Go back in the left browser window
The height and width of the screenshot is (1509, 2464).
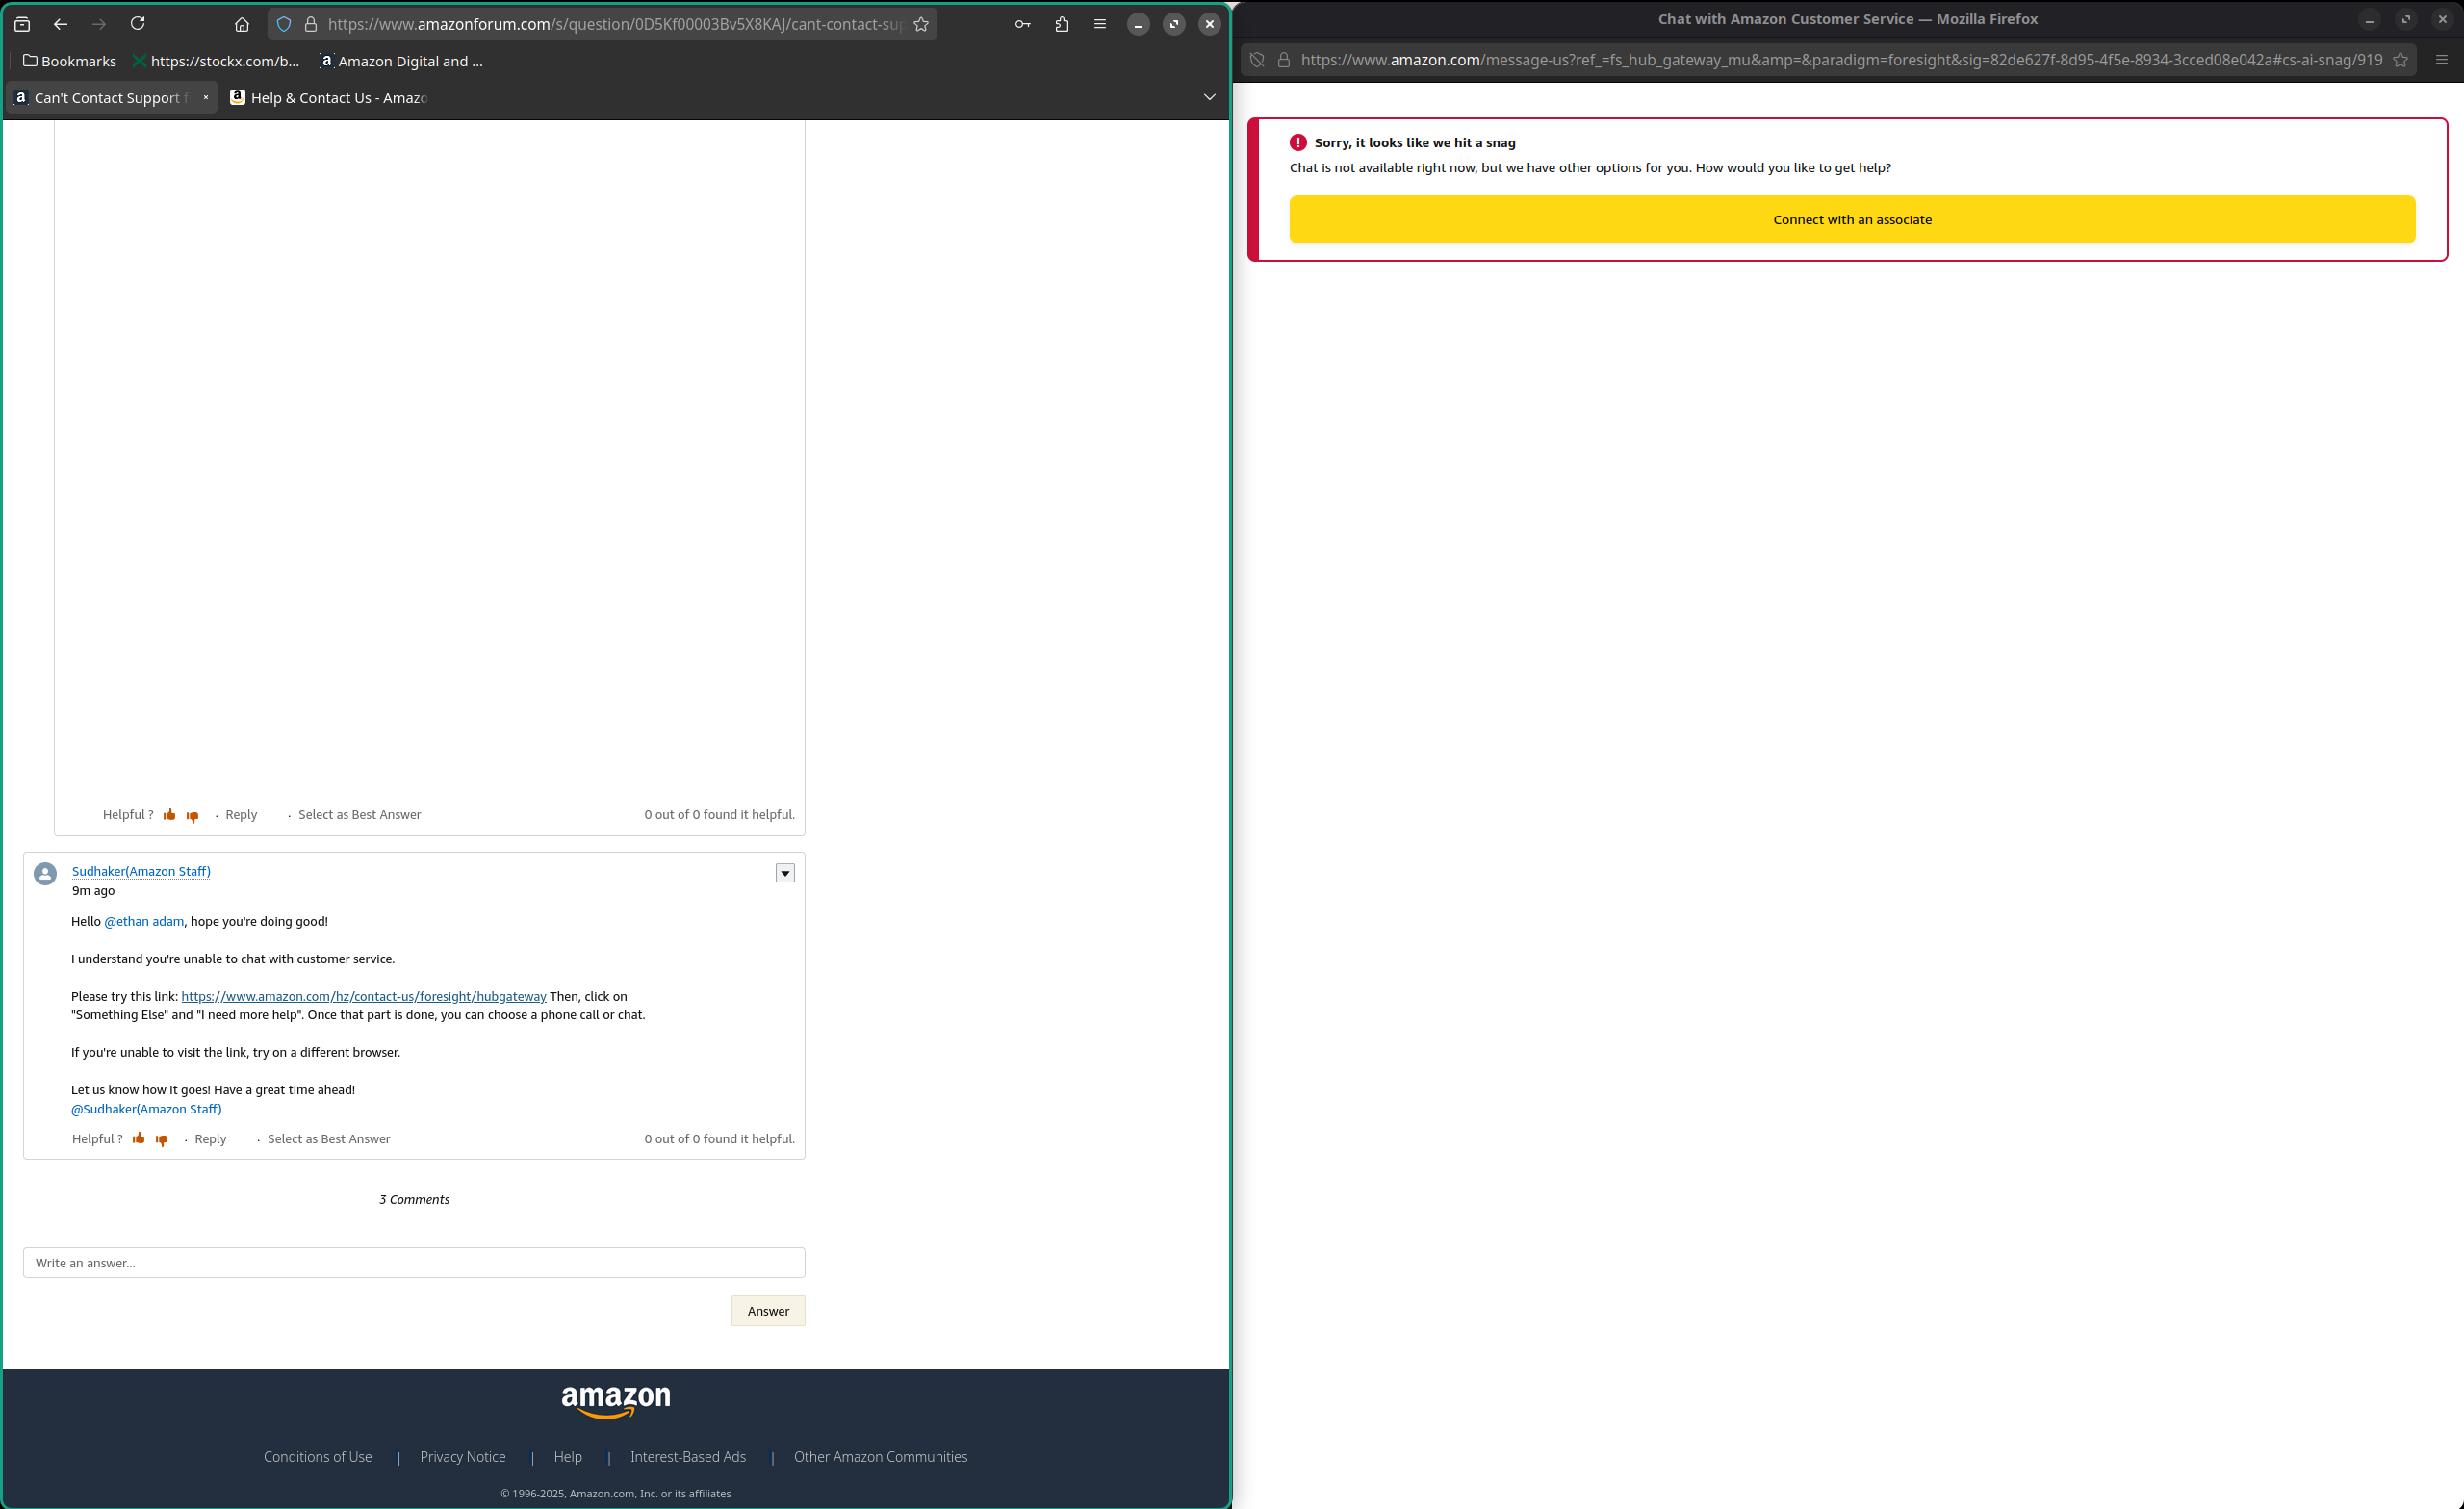60,24
